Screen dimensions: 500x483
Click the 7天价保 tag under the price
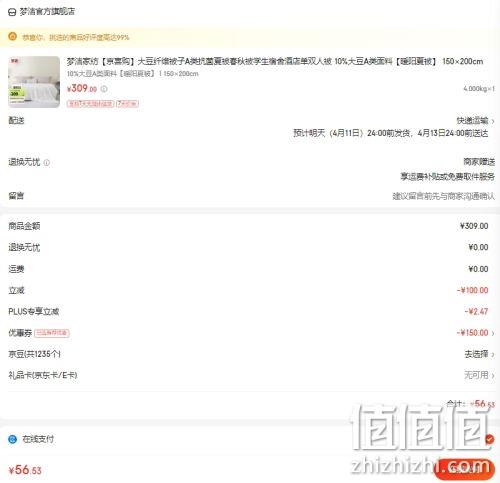point(127,104)
